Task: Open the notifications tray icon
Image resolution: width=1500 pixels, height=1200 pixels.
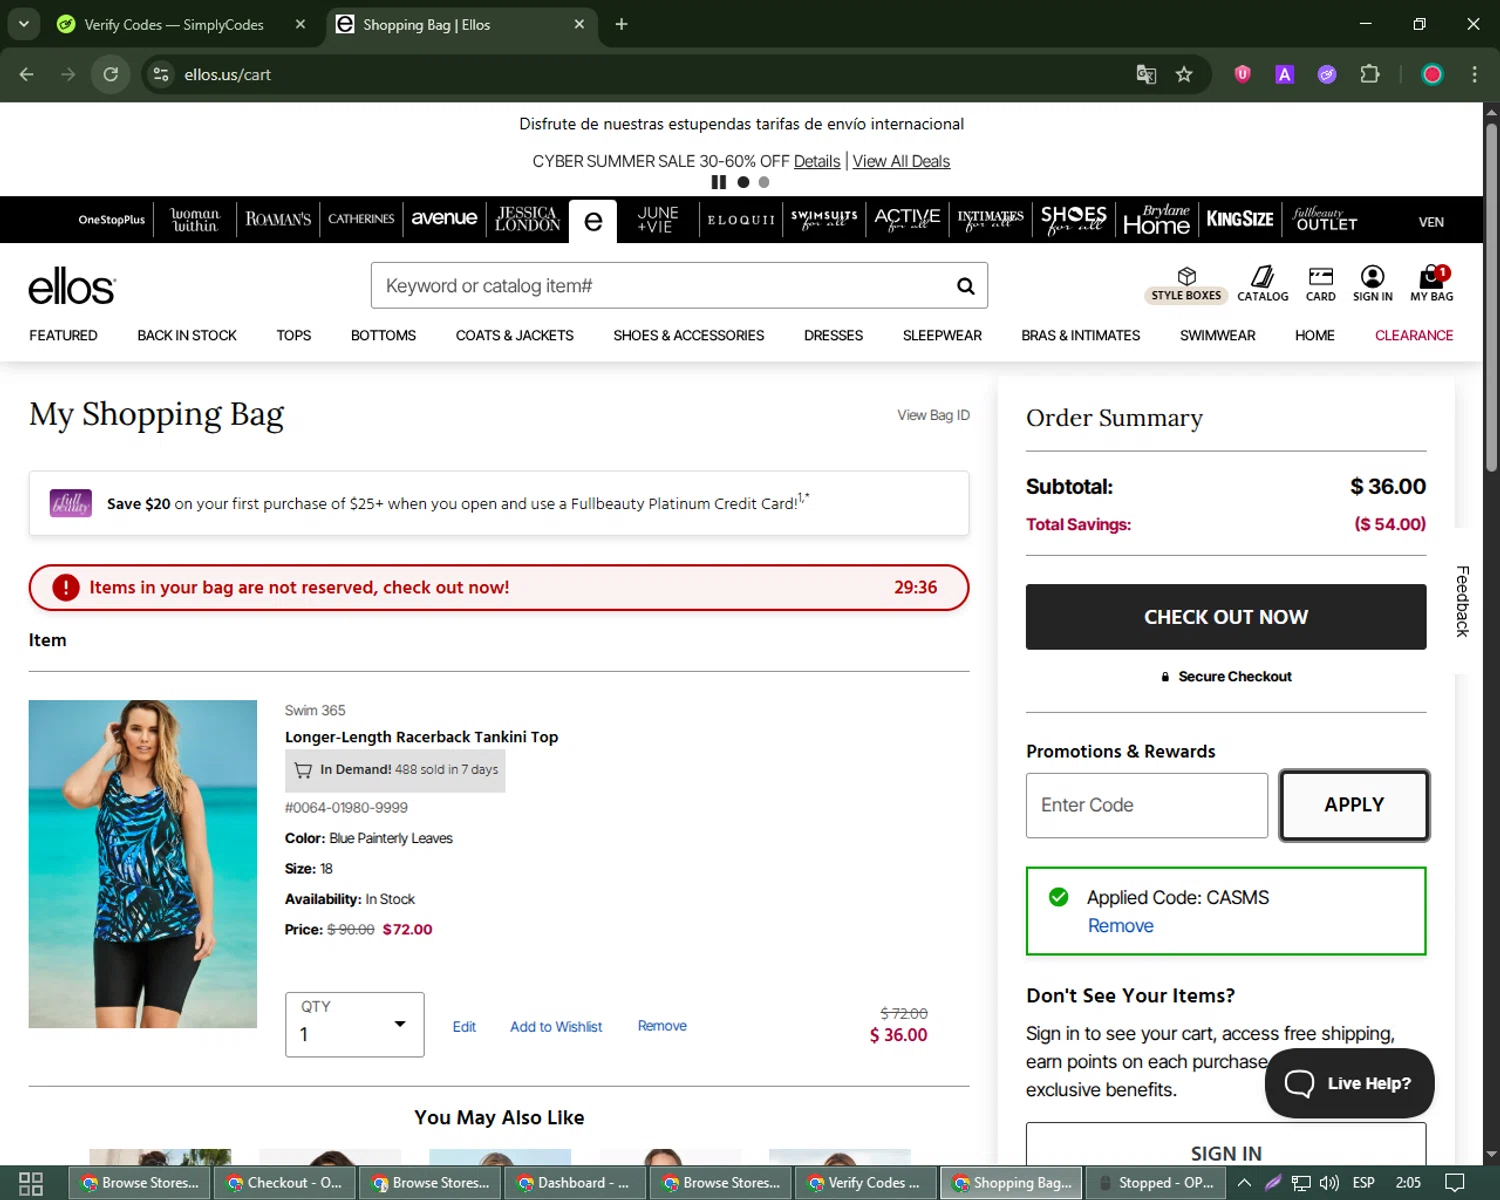Action: 1456,1182
